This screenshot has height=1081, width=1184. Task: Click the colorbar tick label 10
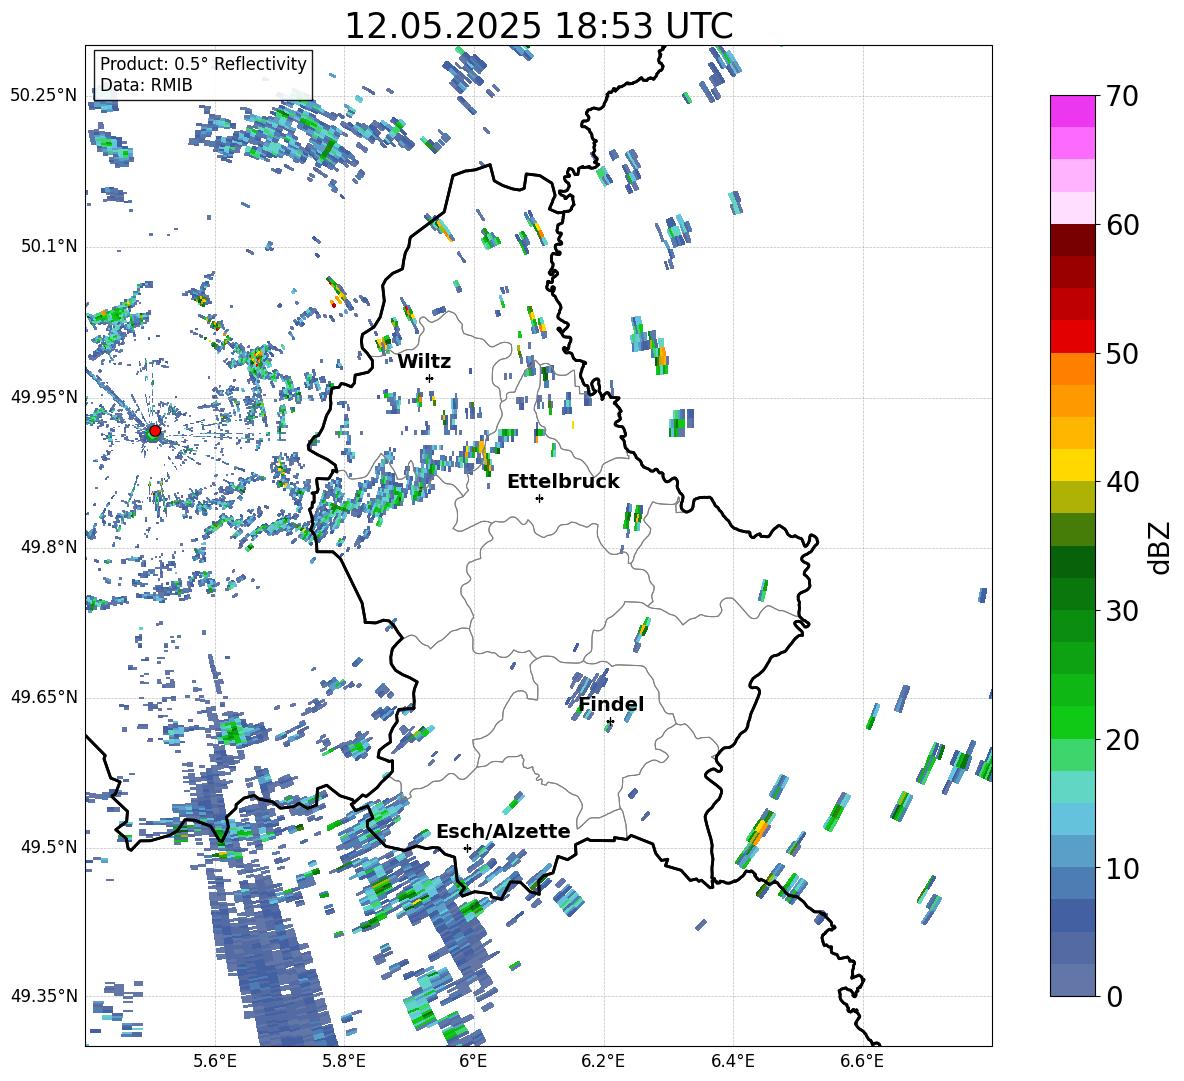point(1122,868)
